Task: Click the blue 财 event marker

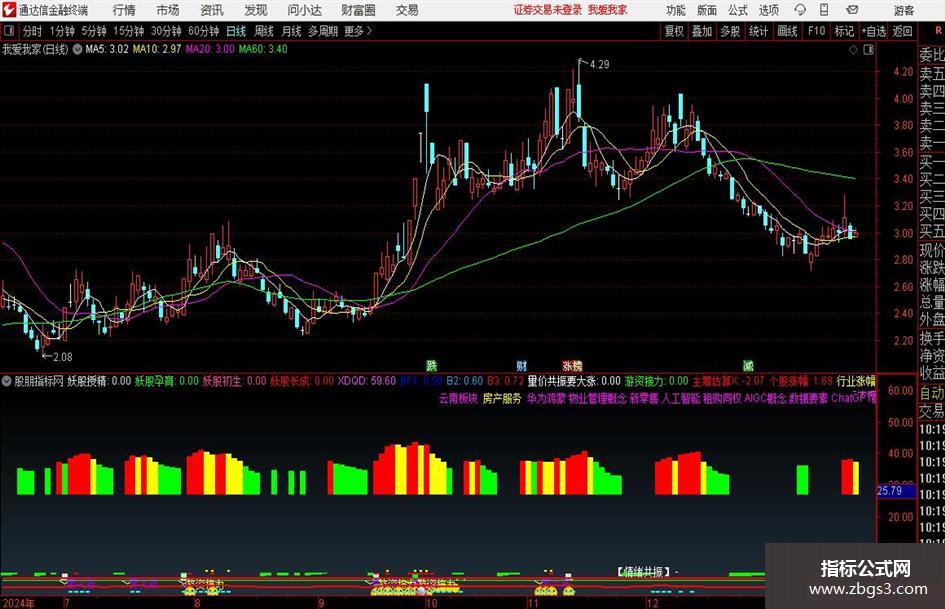Action: click(521, 365)
